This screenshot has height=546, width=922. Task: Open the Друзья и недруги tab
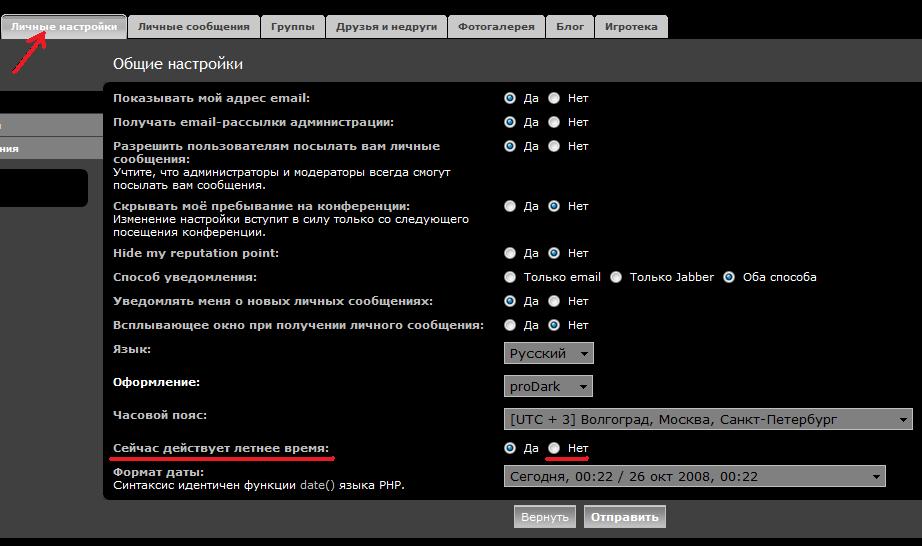386,27
